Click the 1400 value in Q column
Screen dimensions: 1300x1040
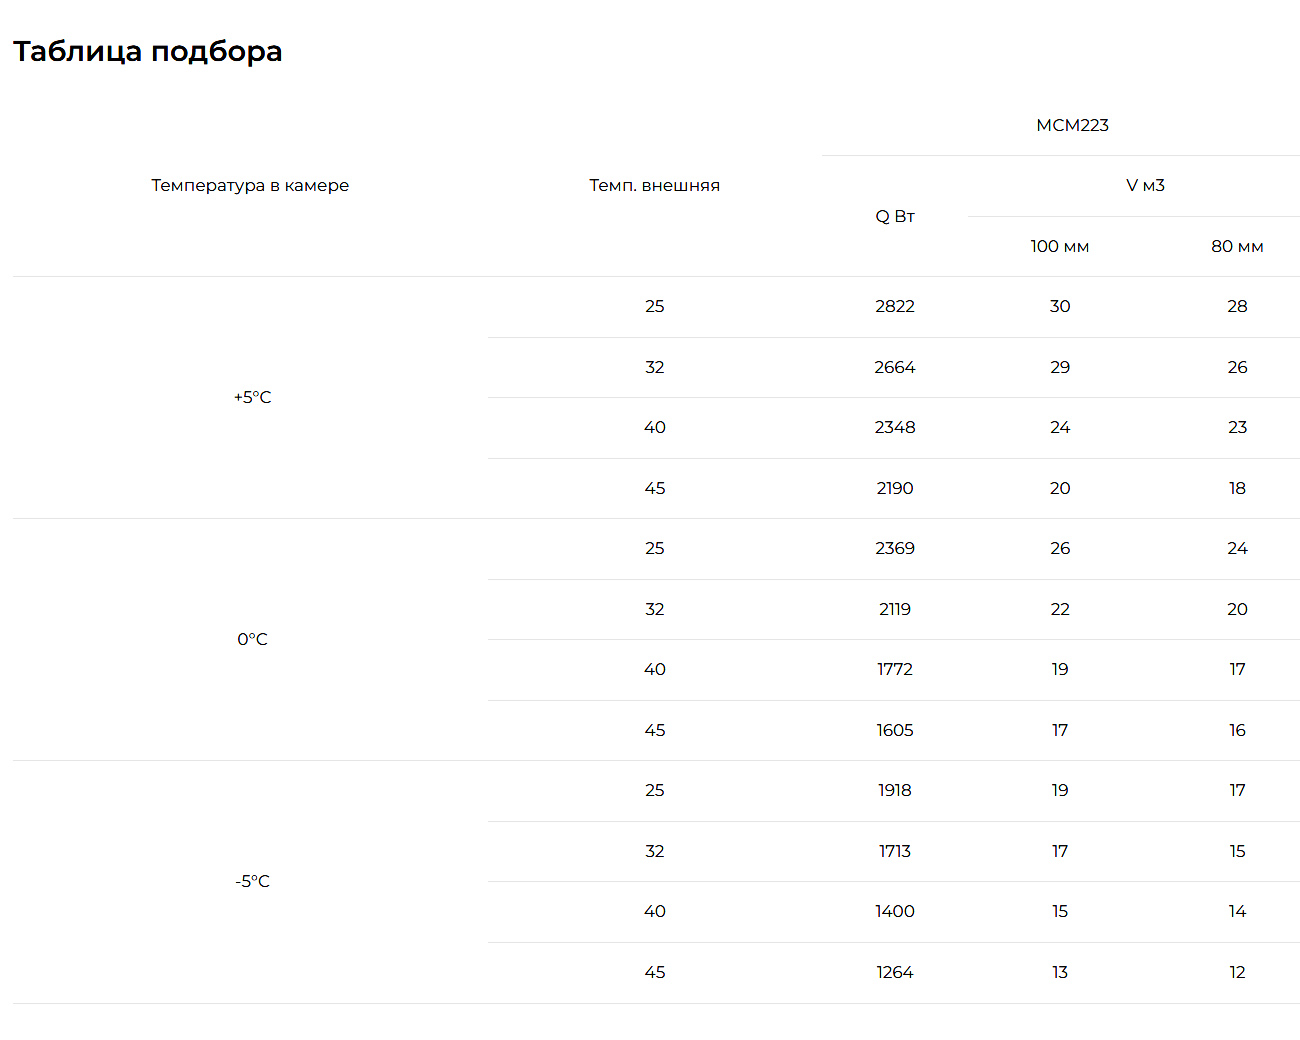pyautogui.click(x=895, y=911)
